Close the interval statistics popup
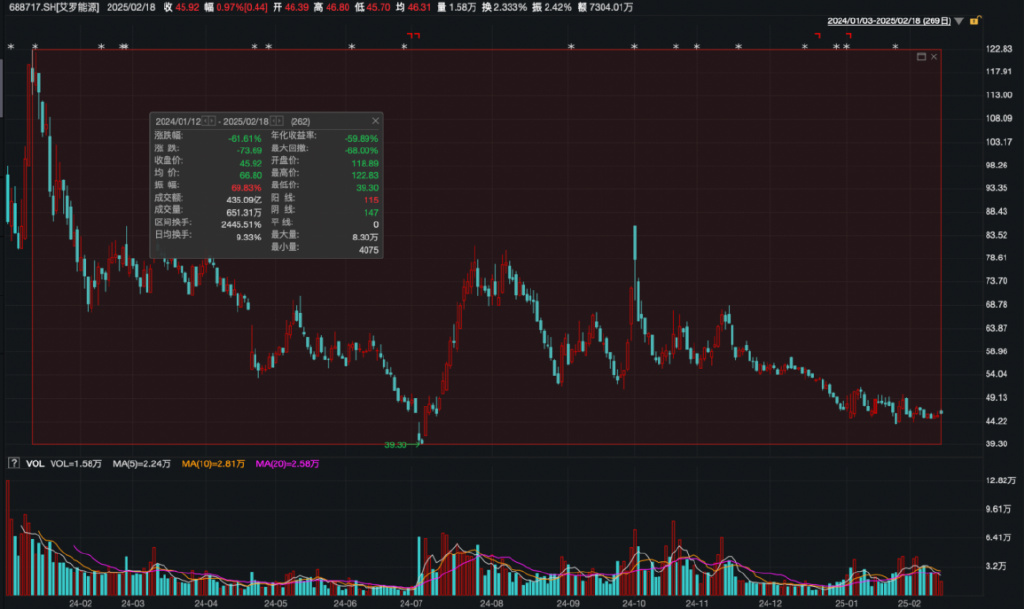This screenshot has height=609, width=1024. pos(375,120)
